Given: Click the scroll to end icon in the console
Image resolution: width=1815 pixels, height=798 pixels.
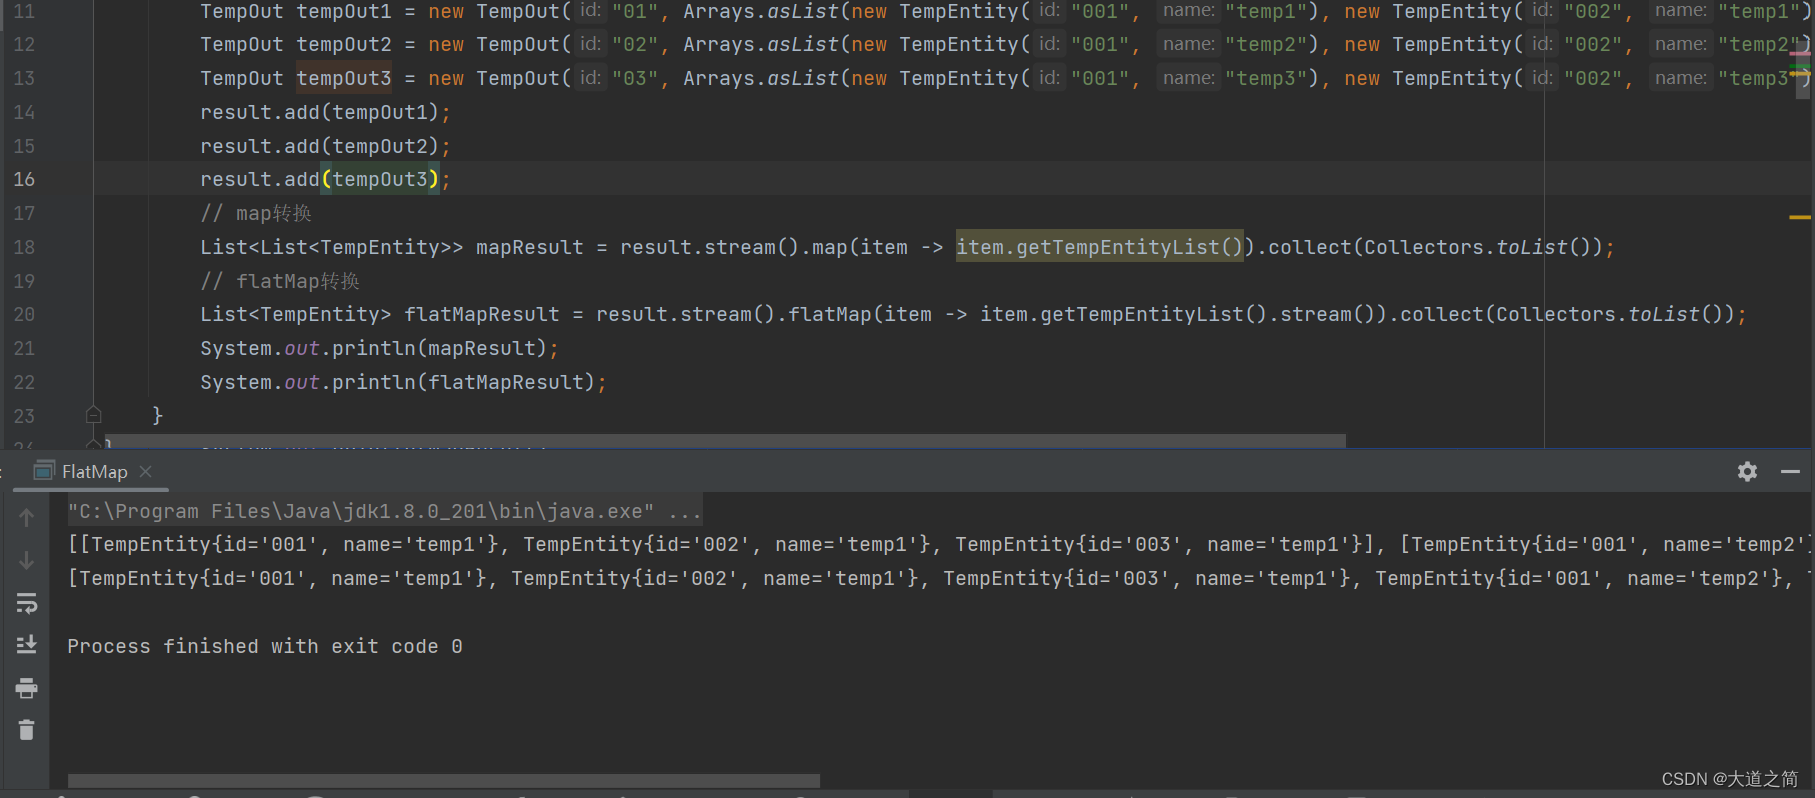Looking at the screenshot, I should [x=27, y=645].
